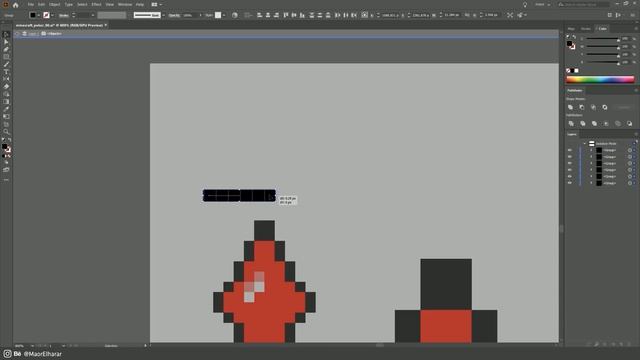
Task: Open graphic style dropdown arrow
Action: click(x=224, y=15)
